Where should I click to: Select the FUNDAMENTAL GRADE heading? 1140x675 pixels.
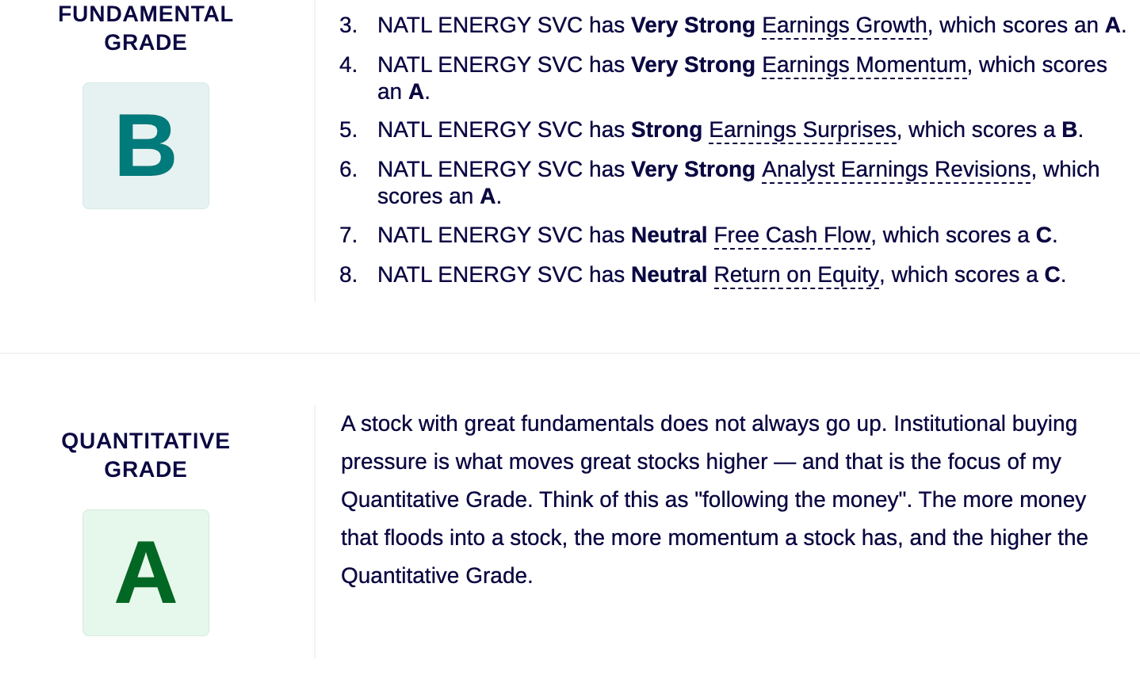point(146,28)
